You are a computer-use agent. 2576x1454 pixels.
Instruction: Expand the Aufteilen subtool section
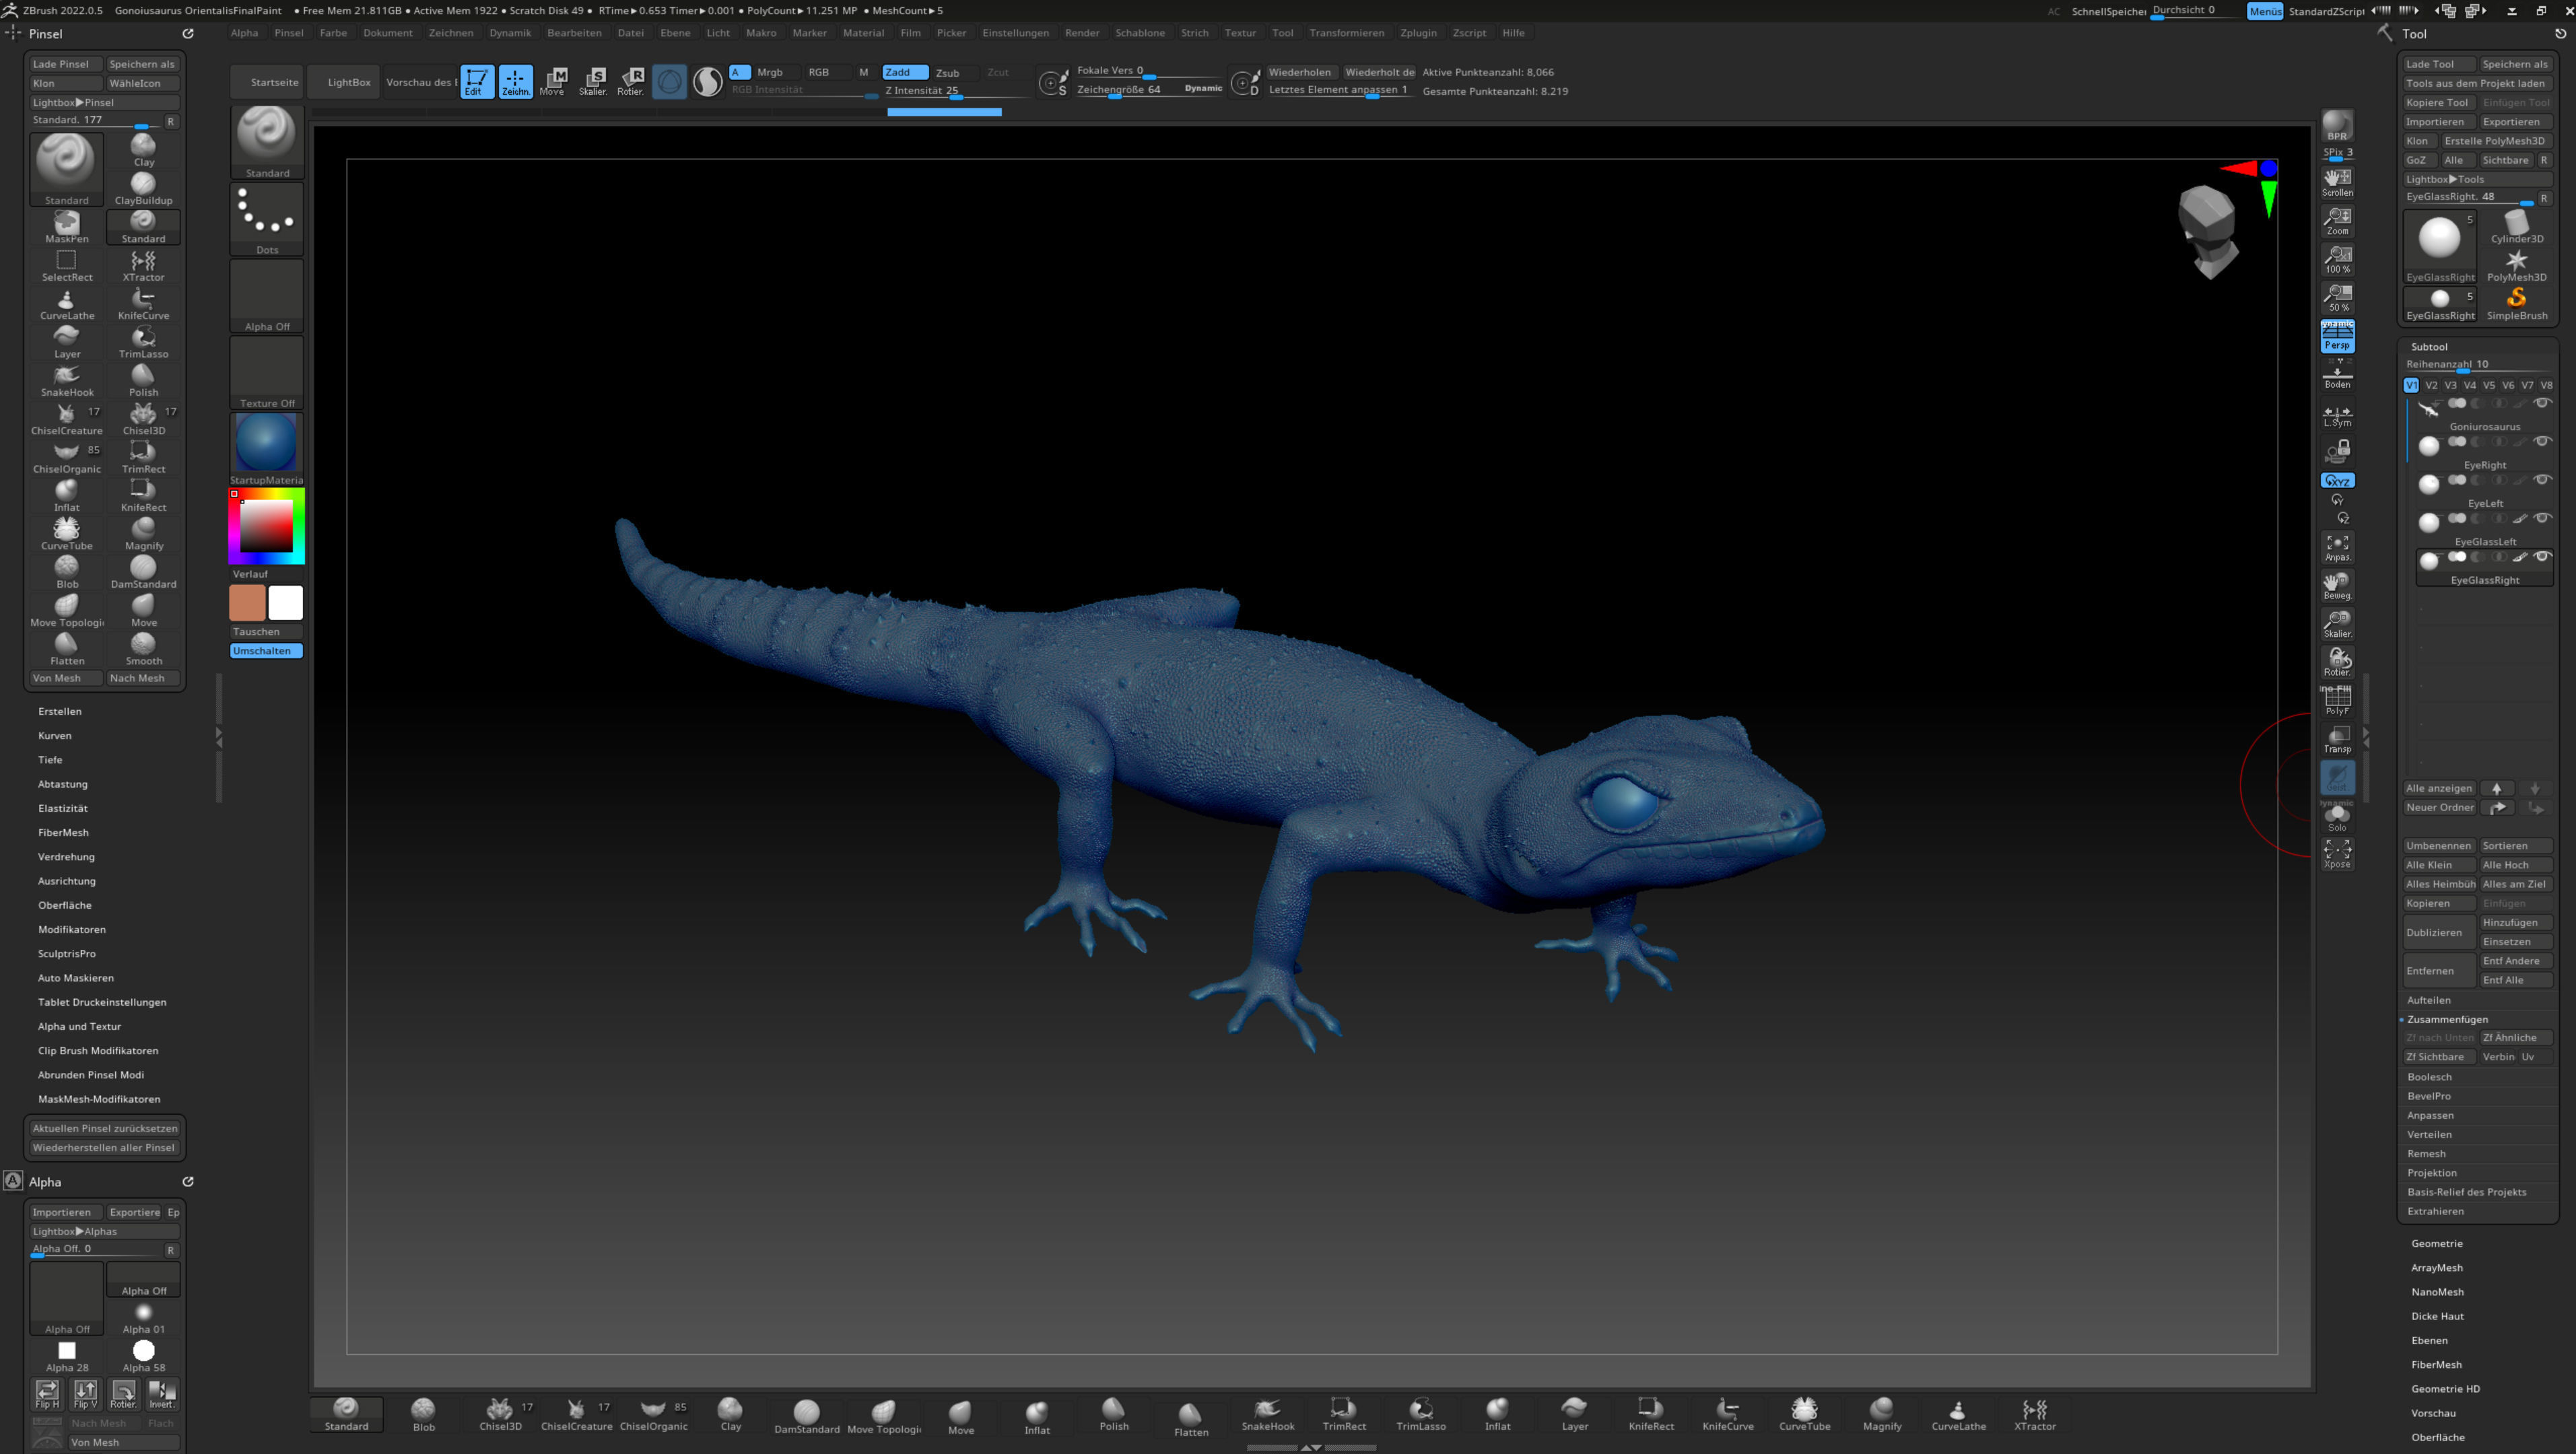pyautogui.click(x=2428, y=1000)
